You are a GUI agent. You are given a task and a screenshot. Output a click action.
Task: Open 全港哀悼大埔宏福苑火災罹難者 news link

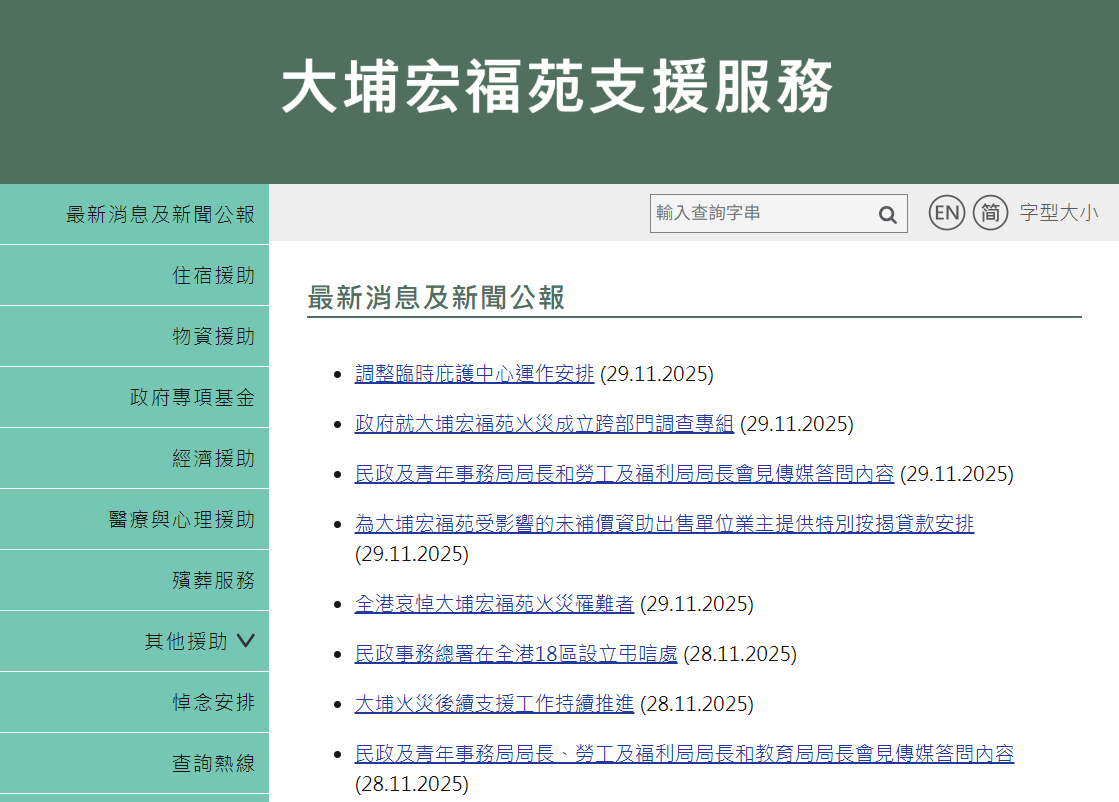click(x=494, y=604)
